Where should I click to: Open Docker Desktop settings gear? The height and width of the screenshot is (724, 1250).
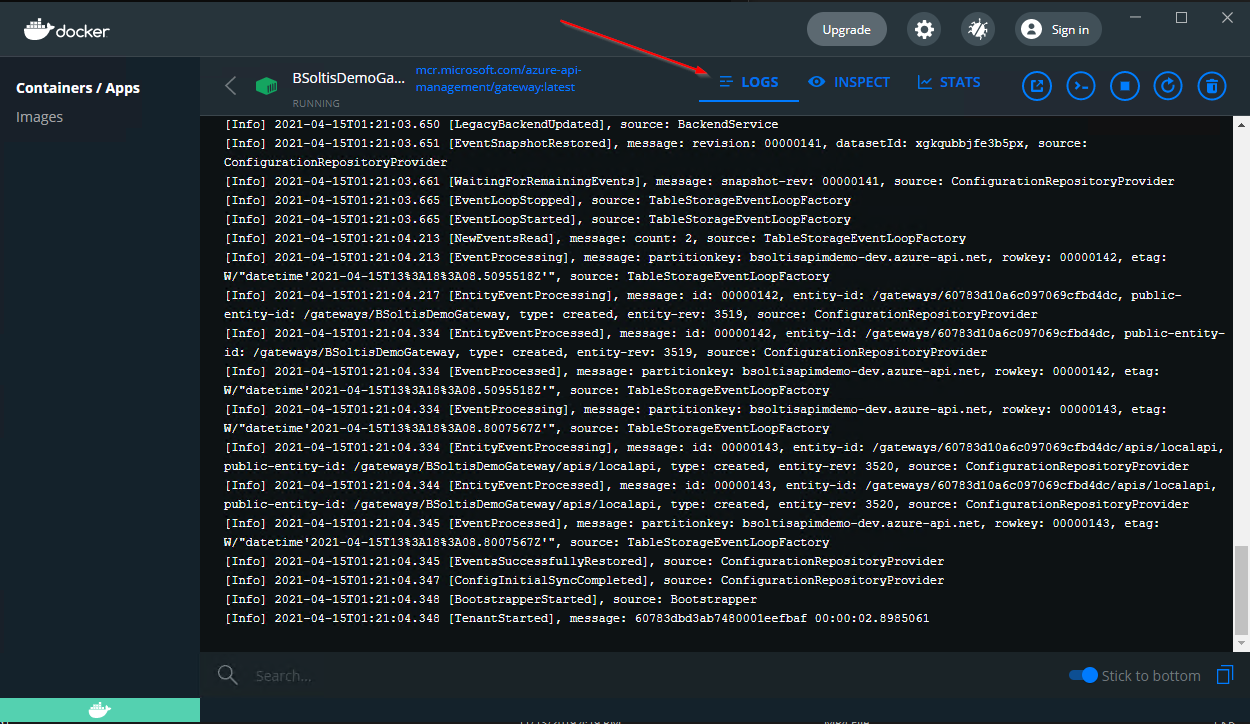click(x=923, y=28)
